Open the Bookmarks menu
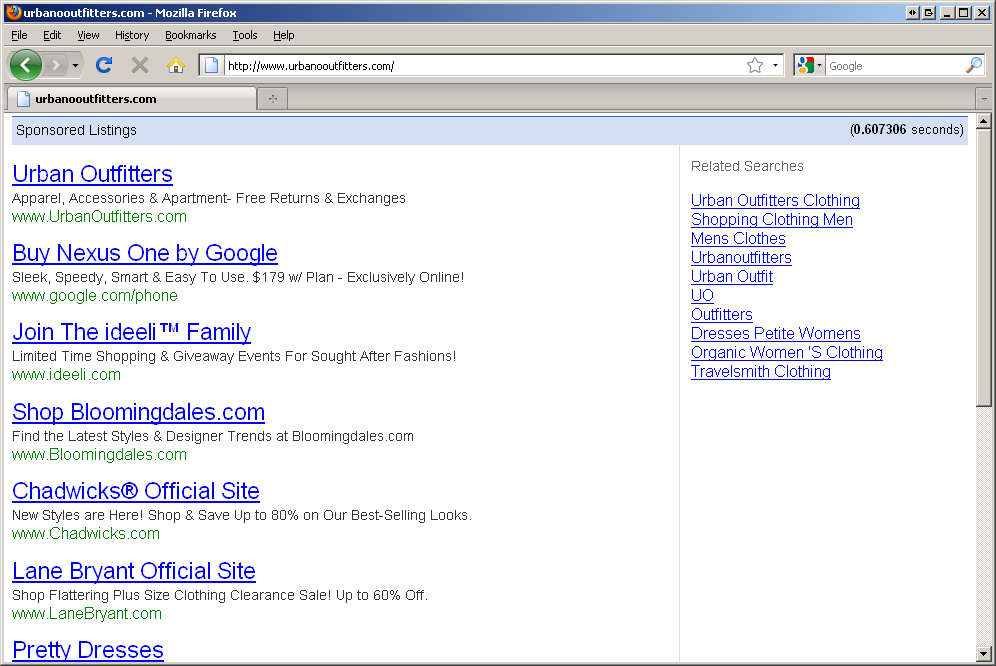996x666 pixels. pyautogui.click(x=191, y=35)
